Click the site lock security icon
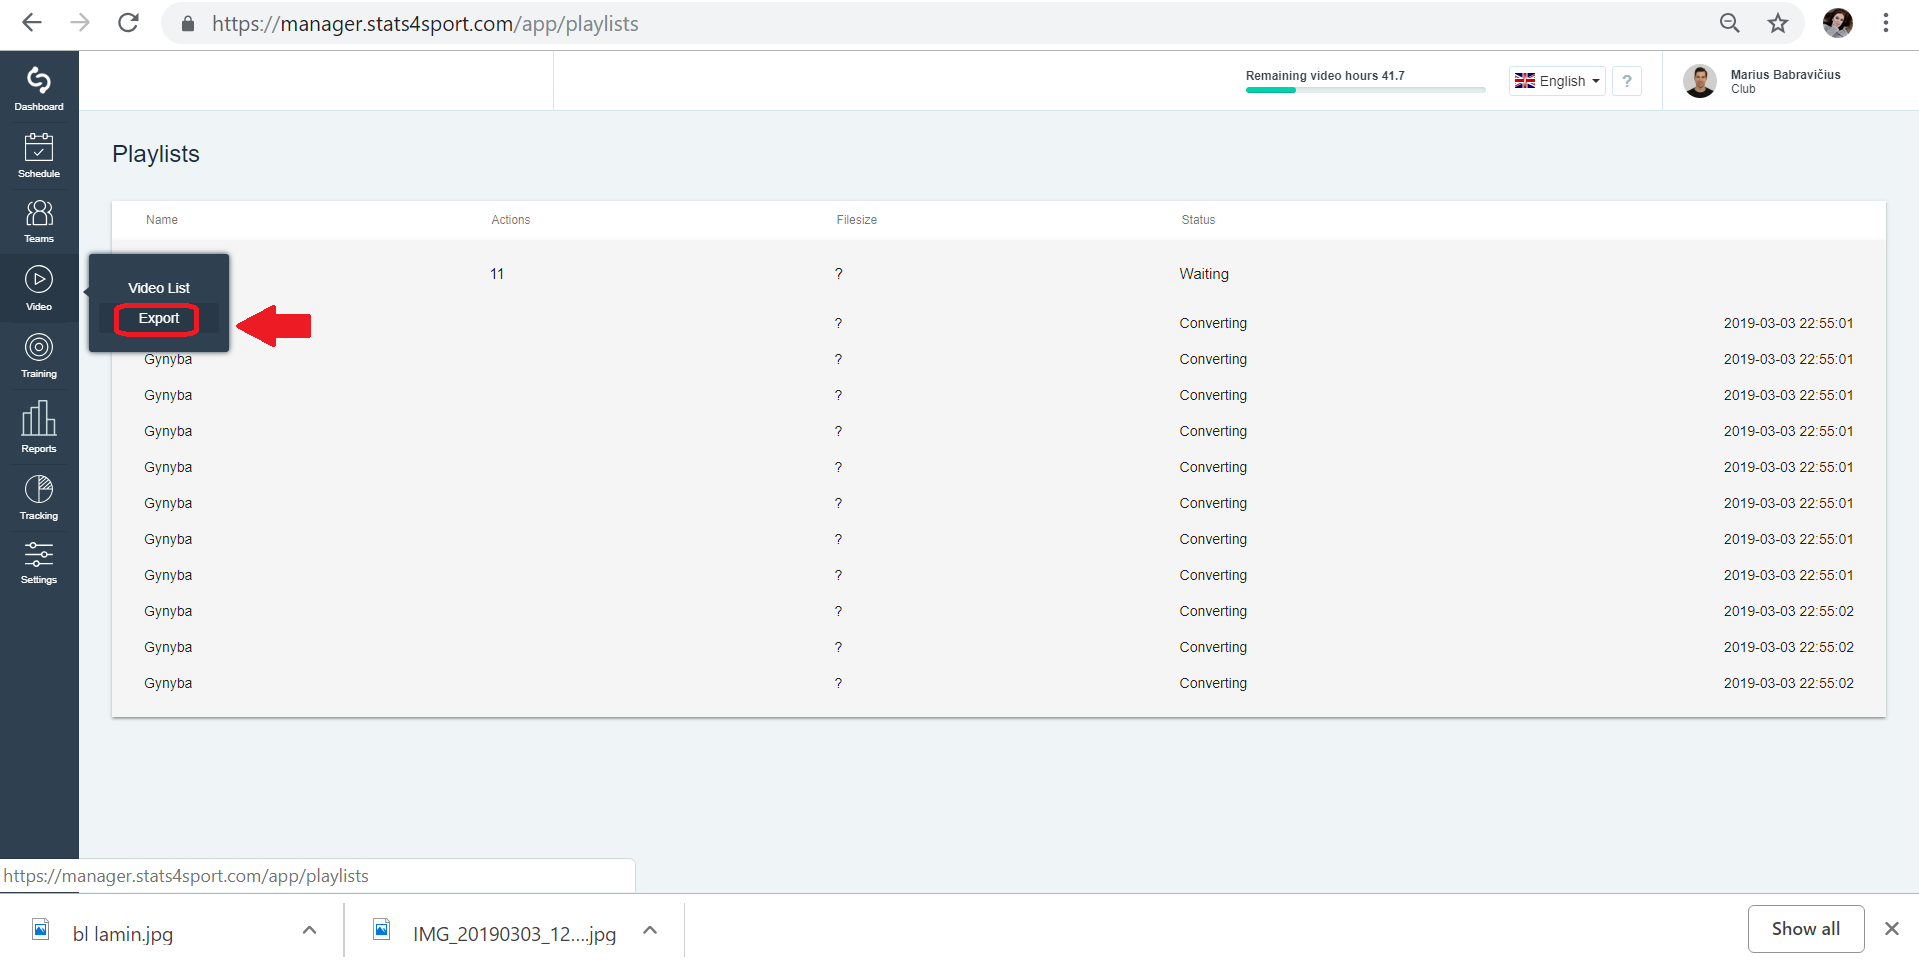The width and height of the screenshot is (1919, 963). coord(187,23)
